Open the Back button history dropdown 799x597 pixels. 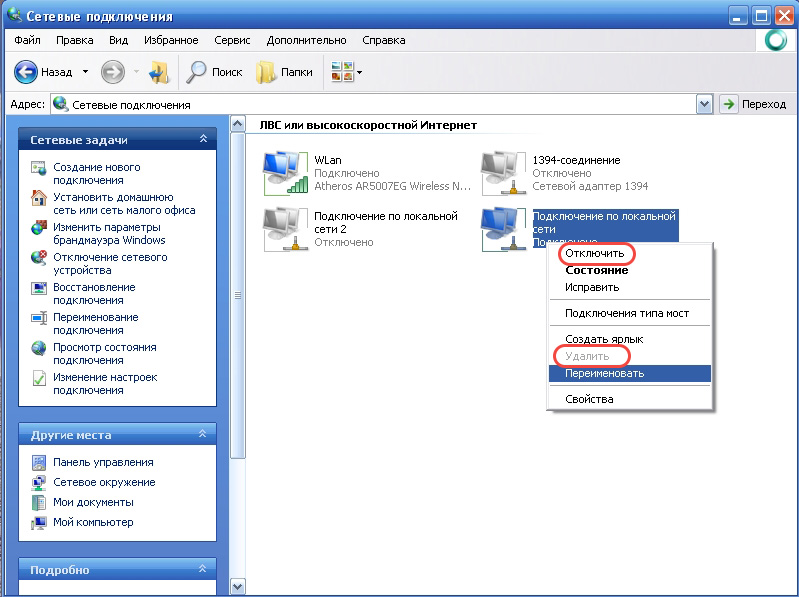pos(85,72)
